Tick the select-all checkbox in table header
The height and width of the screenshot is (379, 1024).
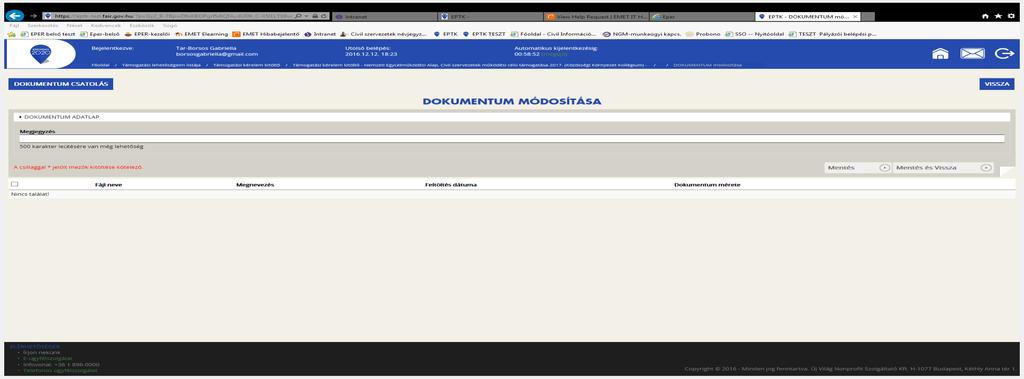[14, 185]
